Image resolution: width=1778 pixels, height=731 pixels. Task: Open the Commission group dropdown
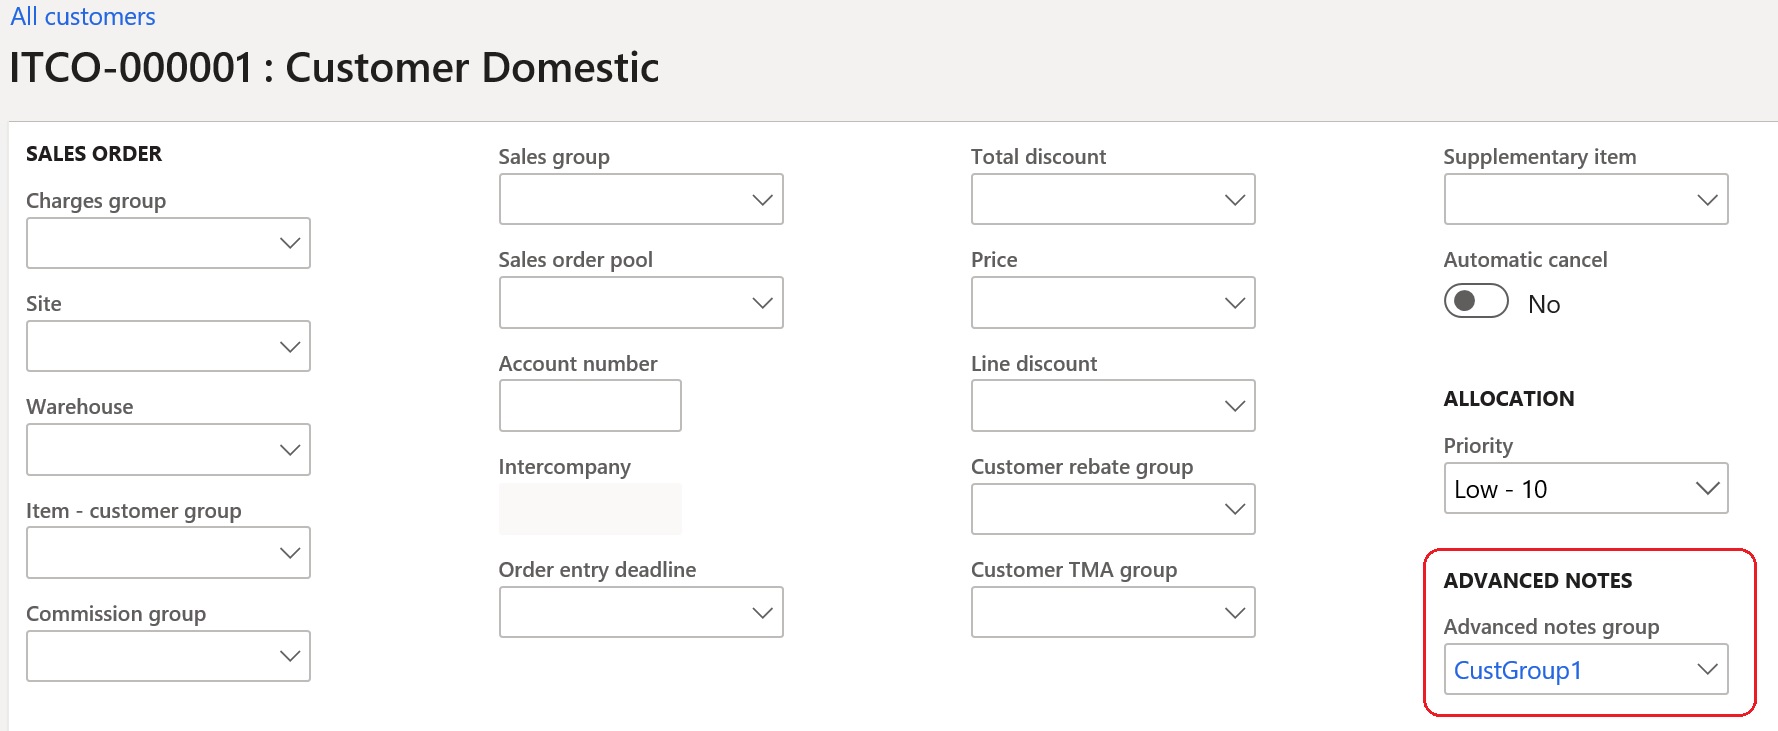(290, 655)
